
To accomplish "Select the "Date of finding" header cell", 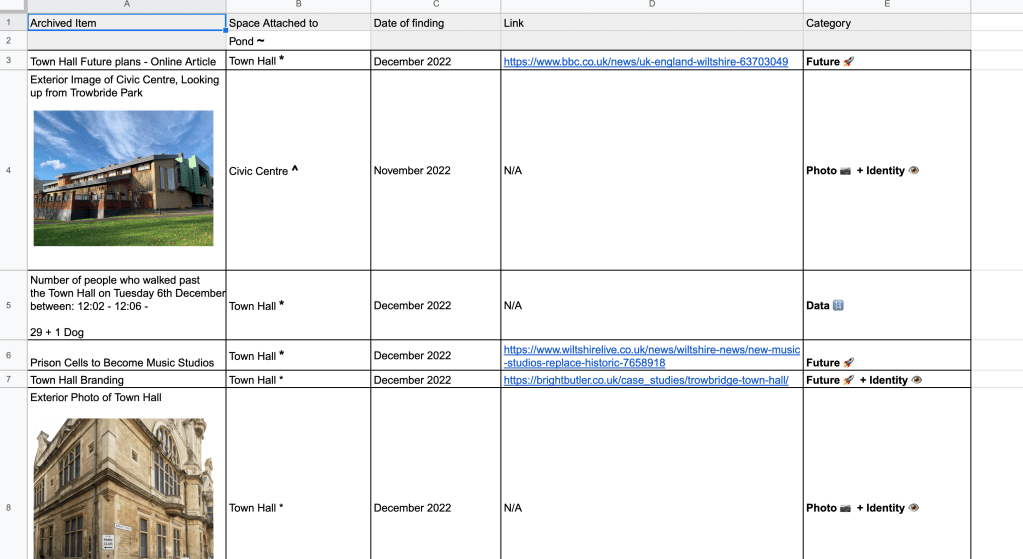I will point(435,23).
